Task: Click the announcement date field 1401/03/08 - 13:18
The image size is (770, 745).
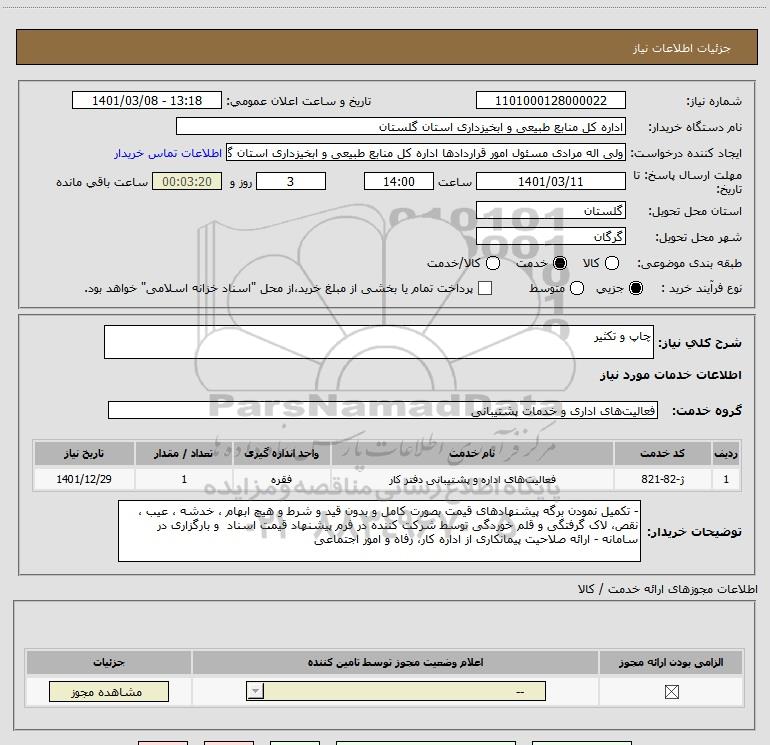Action: coord(147,101)
